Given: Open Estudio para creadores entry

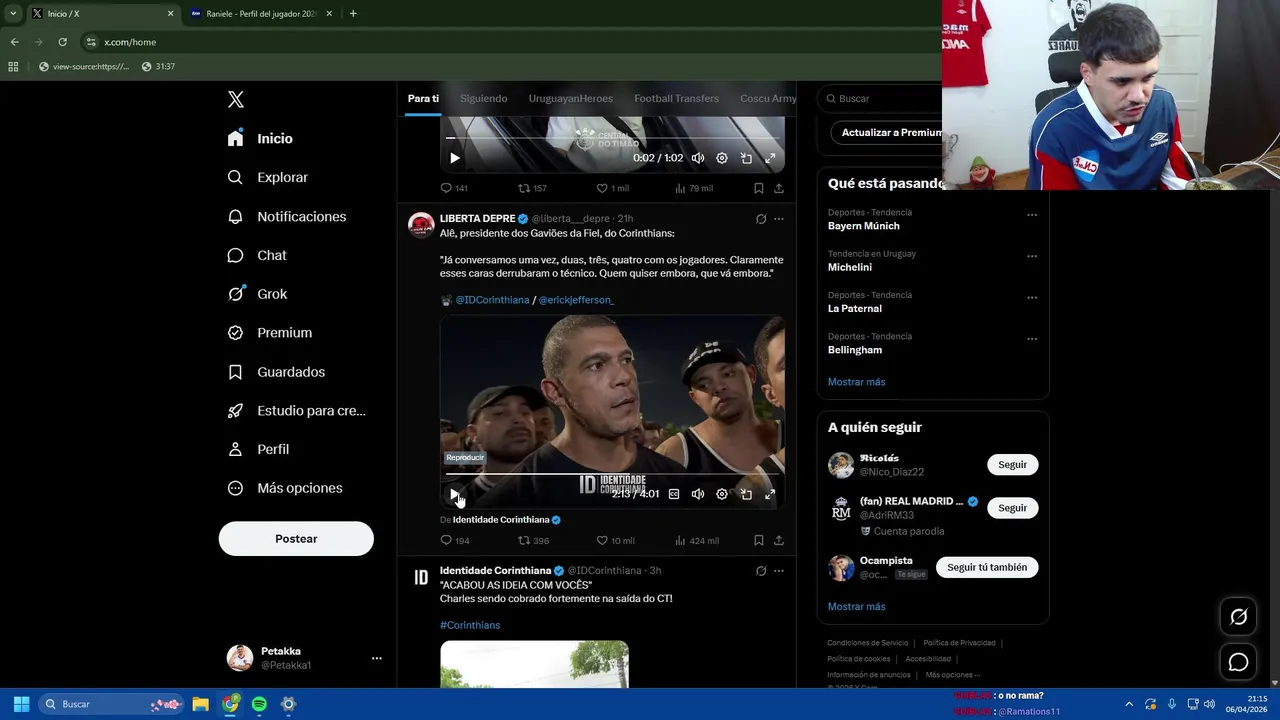Looking at the screenshot, I should click(x=296, y=411).
